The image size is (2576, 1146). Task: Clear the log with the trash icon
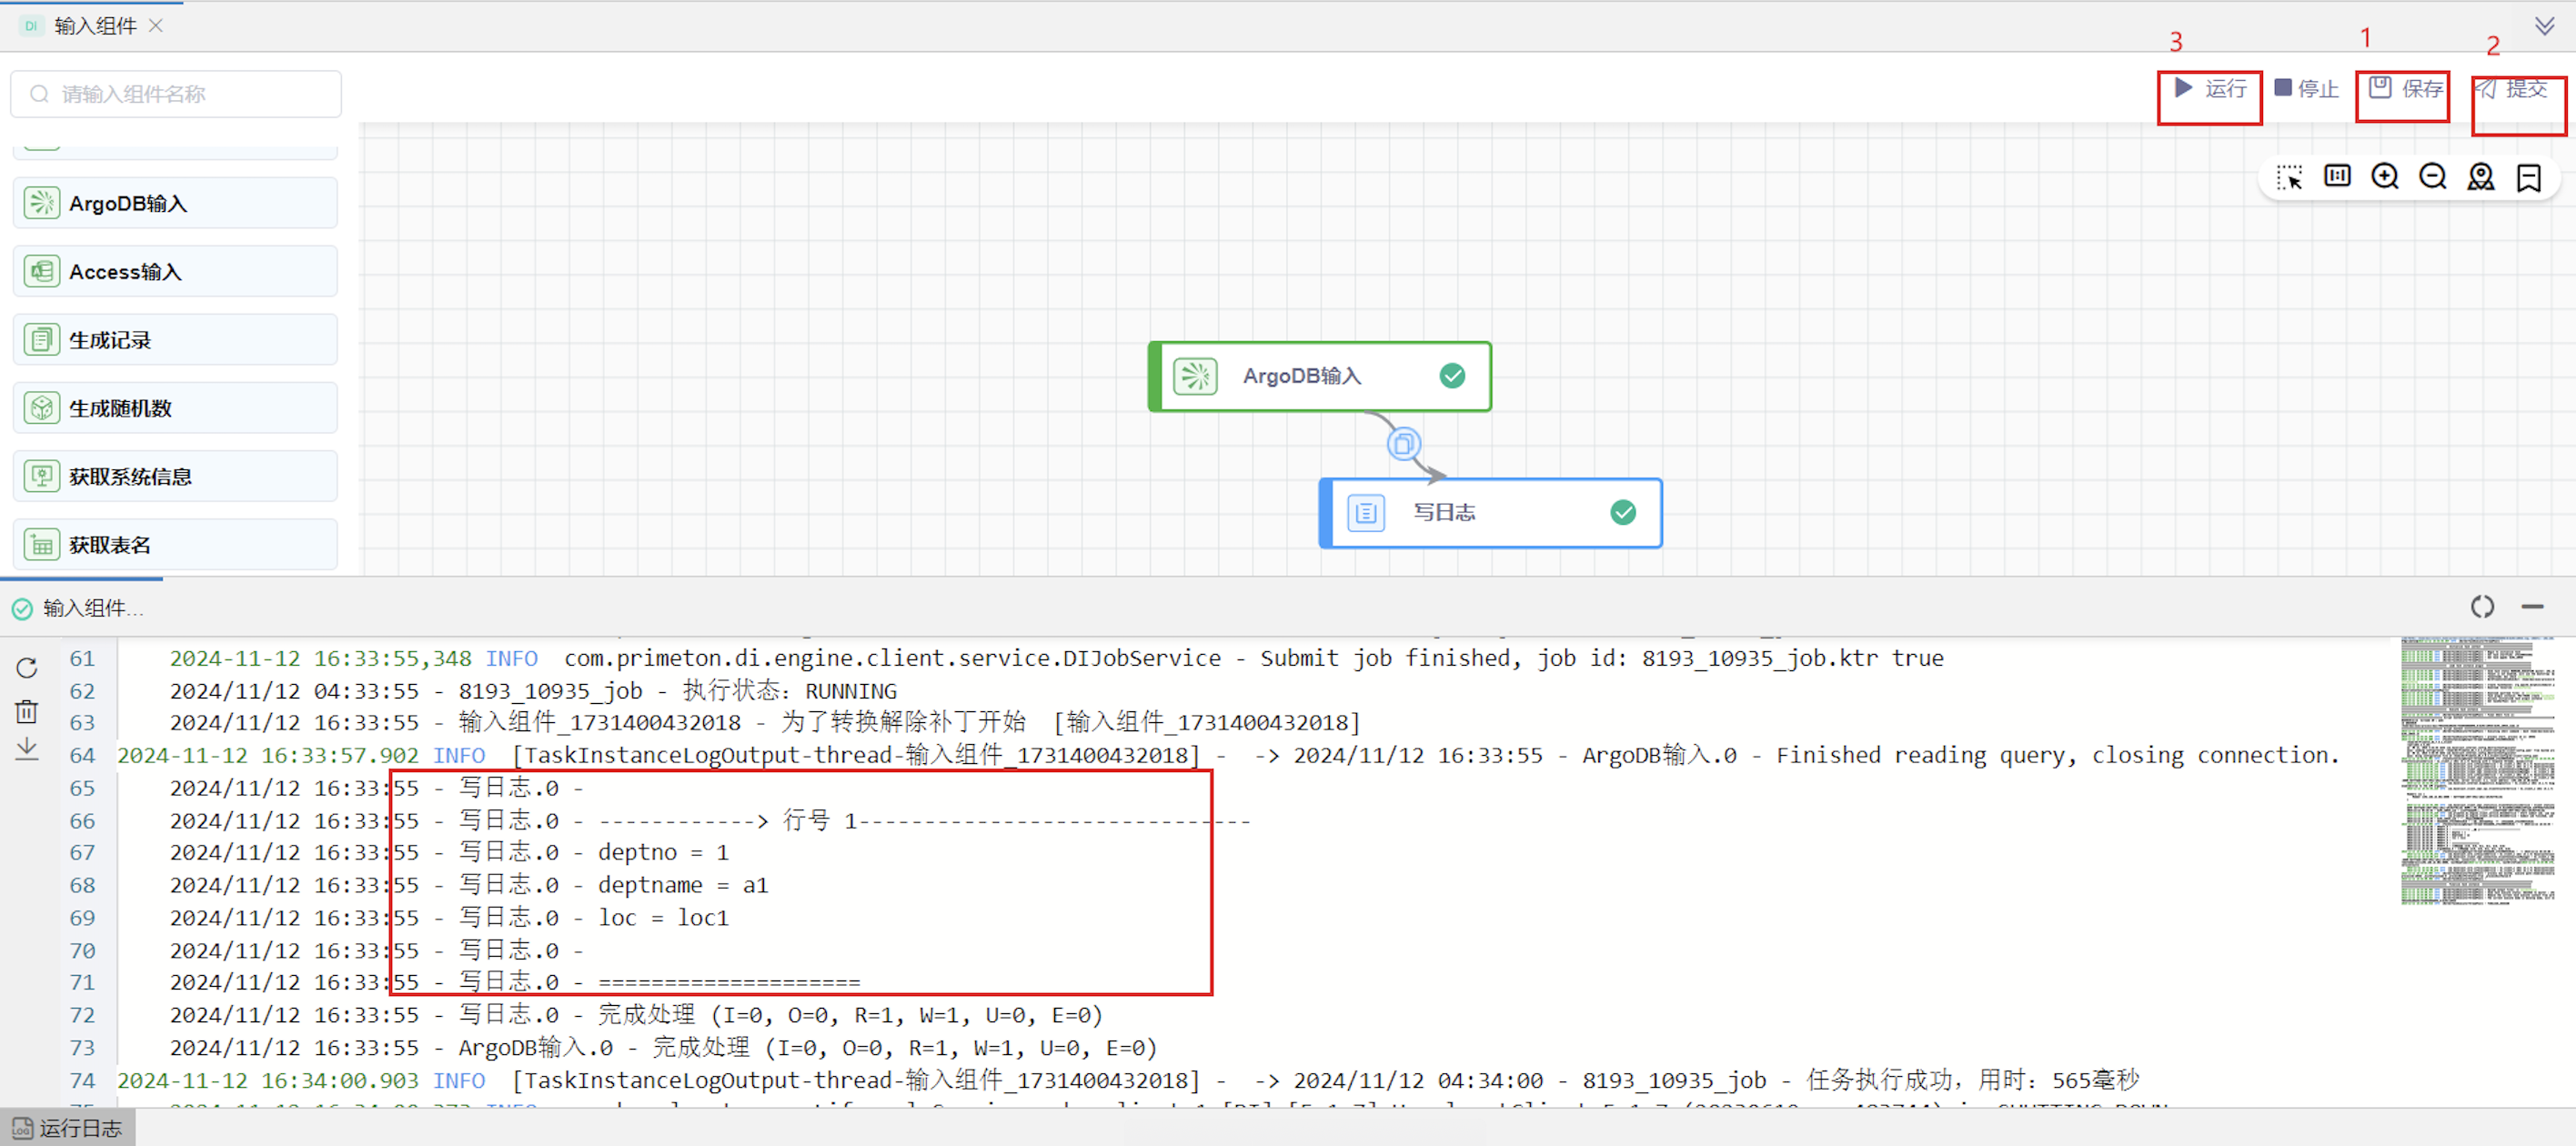(27, 711)
